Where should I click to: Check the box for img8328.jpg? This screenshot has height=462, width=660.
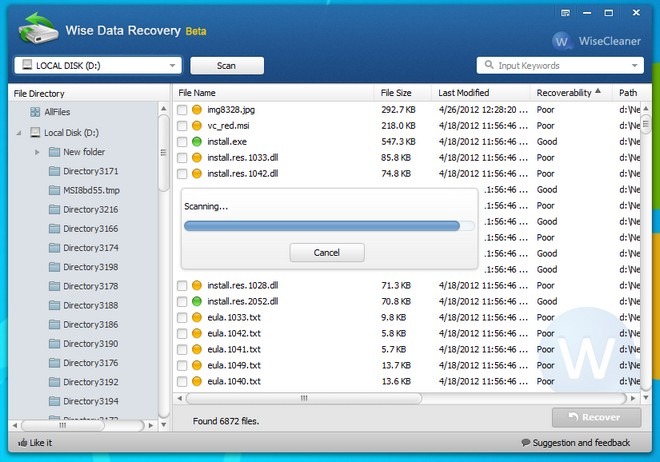tap(182, 110)
